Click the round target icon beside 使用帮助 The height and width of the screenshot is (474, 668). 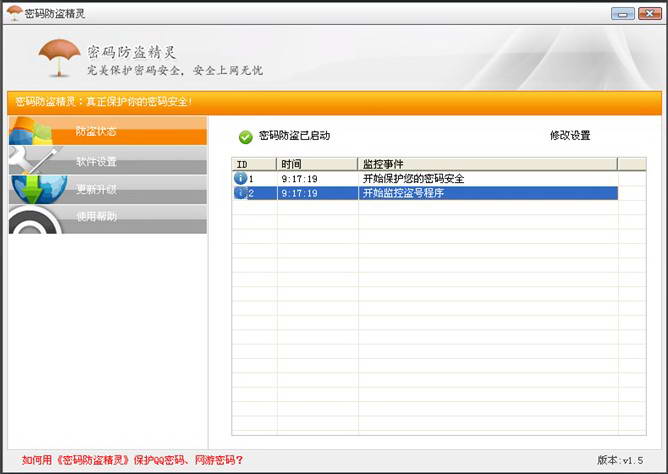point(34,218)
